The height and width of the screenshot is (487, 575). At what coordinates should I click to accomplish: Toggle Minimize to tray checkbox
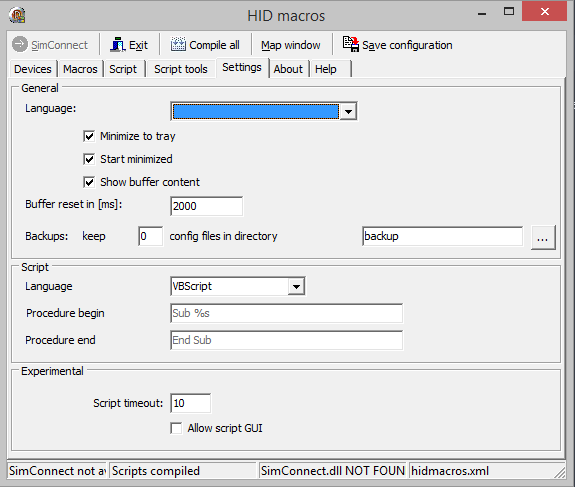coord(89,136)
